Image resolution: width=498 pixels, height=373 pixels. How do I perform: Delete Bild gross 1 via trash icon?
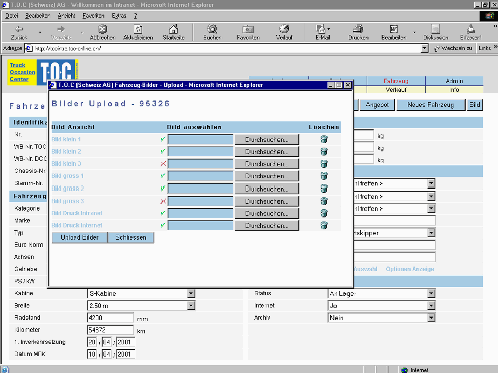pos(324,176)
